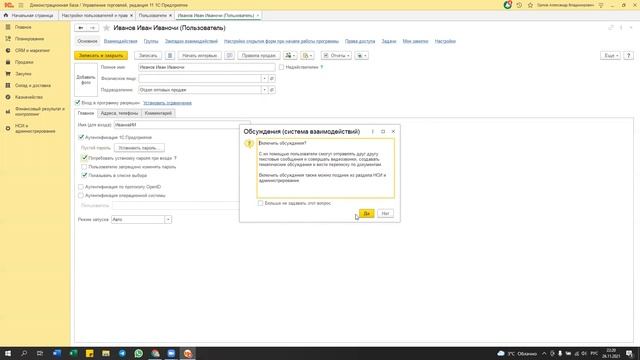Open the 'Подразделение' field open-item icon

click(272, 90)
